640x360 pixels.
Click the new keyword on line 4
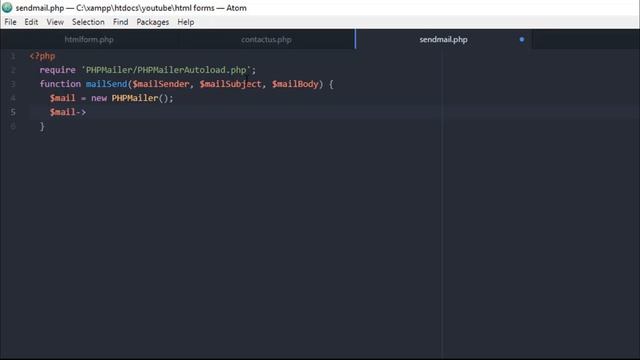99,98
